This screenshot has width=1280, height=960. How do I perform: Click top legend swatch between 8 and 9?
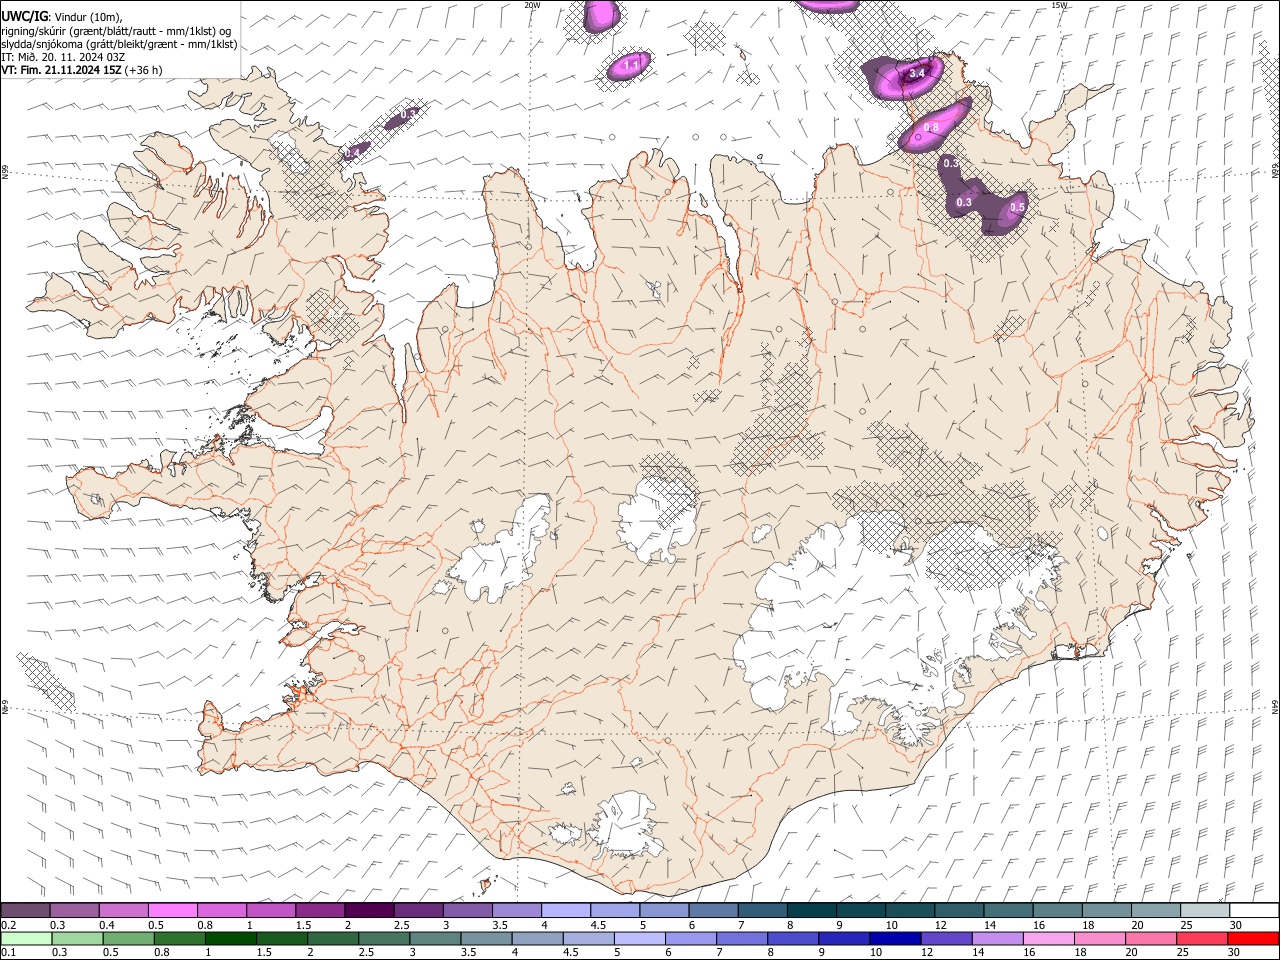click(812, 910)
